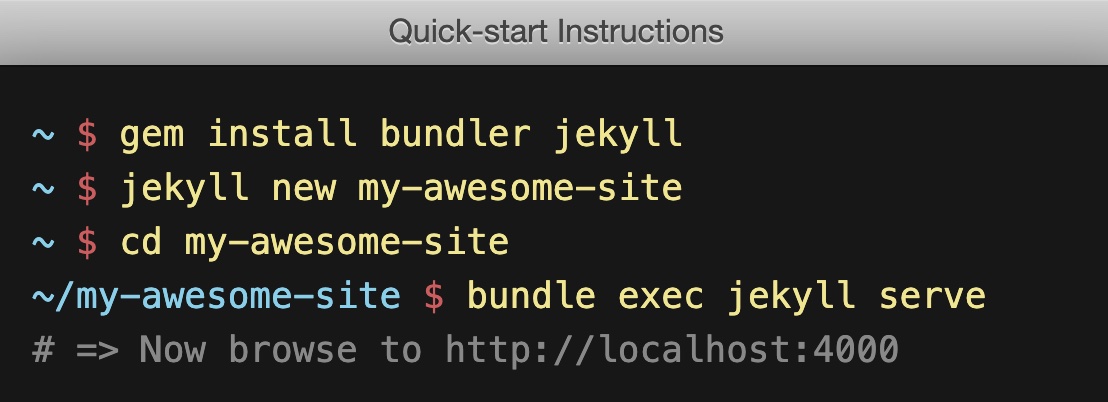Click the '# => Now browse to' comment
This screenshot has width=1108, height=402.
(x=226, y=349)
